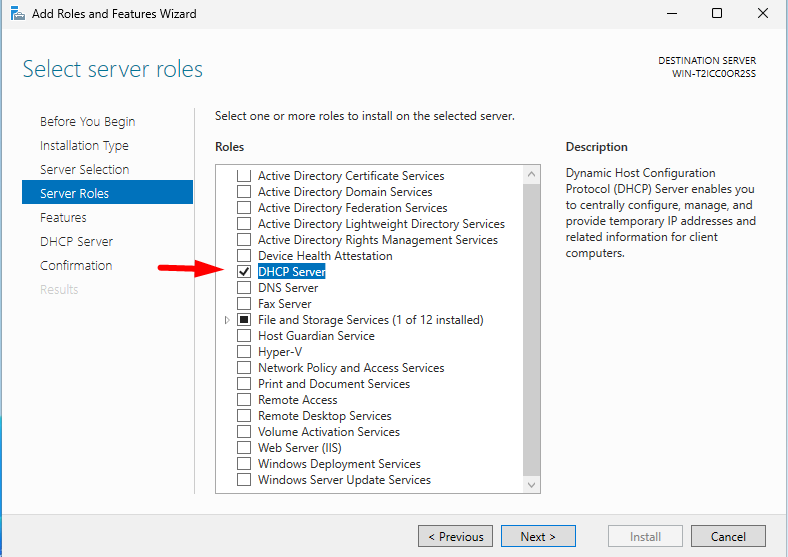Check Active Directory Rights Management Services

[x=244, y=240]
